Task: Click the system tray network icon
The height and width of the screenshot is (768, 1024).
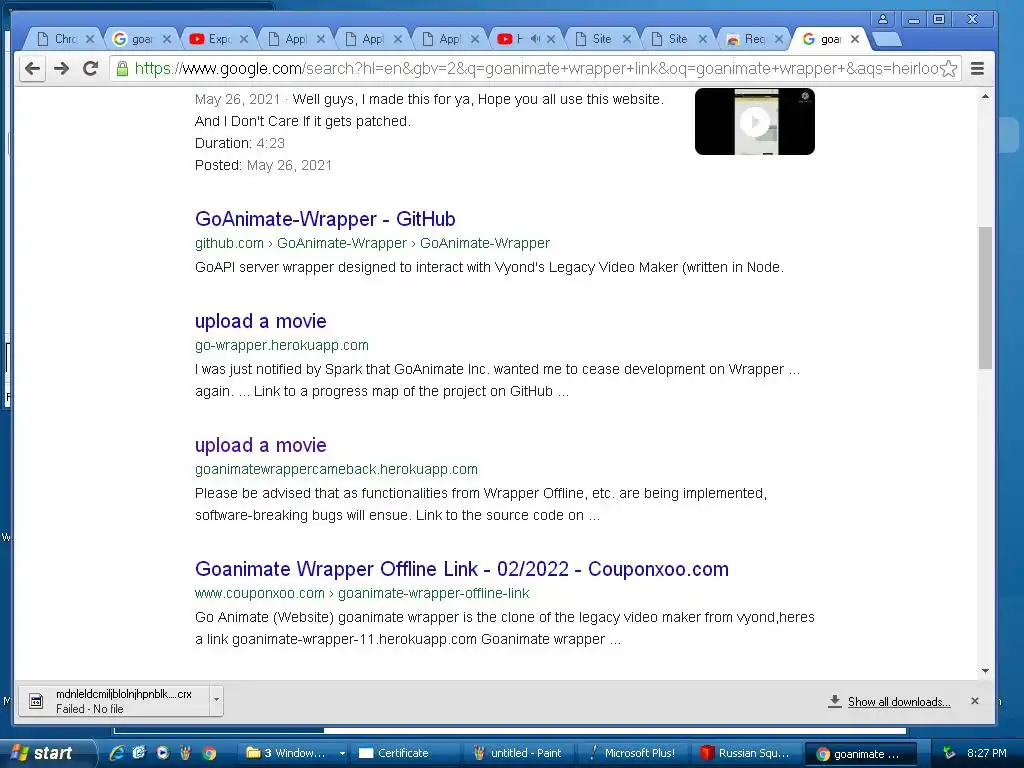Action: pos(949,753)
